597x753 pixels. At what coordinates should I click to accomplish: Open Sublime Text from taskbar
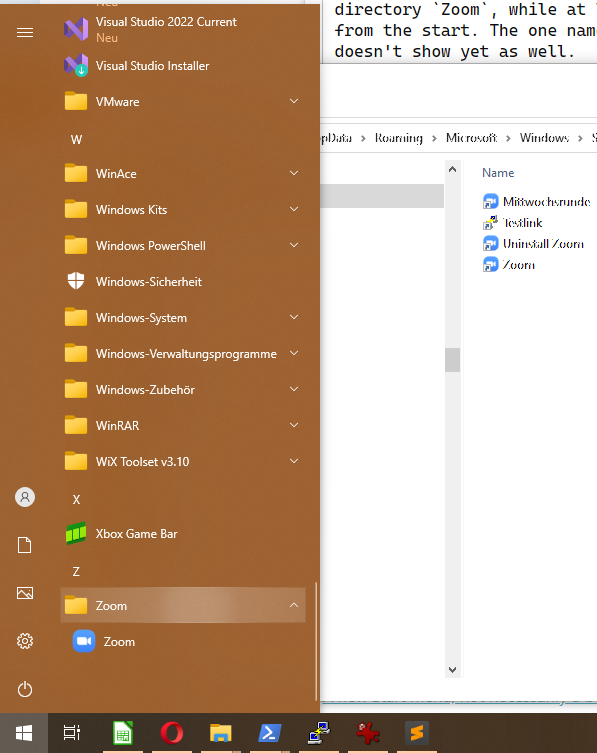click(x=417, y=733)
